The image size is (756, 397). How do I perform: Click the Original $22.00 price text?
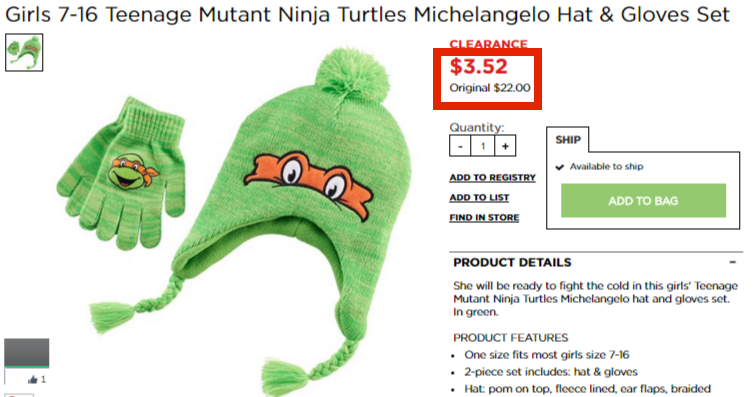(x=489, y=88)
